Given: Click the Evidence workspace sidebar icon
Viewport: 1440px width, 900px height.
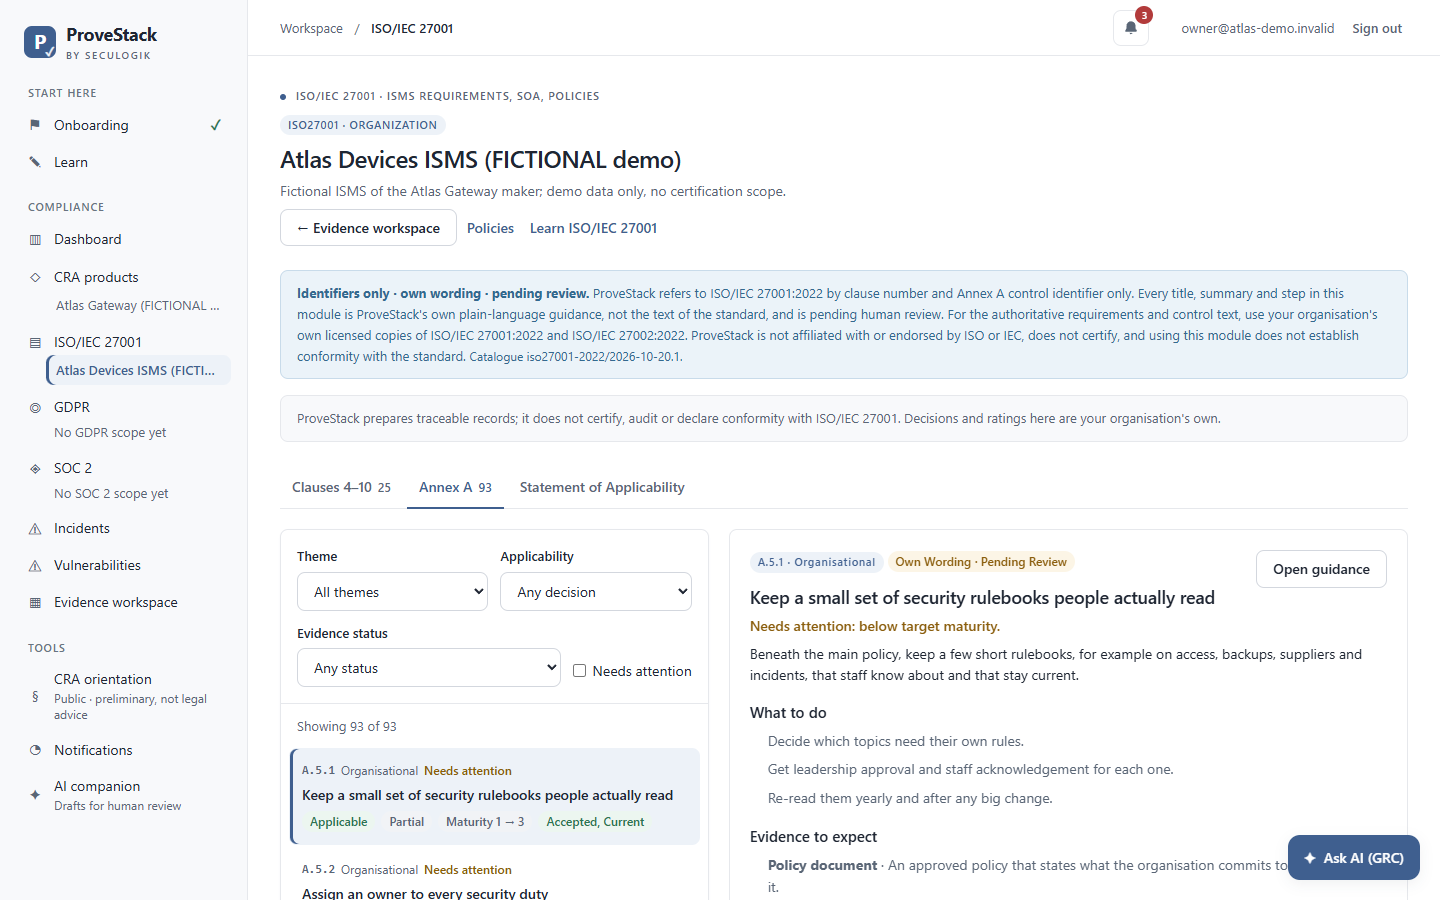Looking at the screenshot, I should tap(35, 603).
